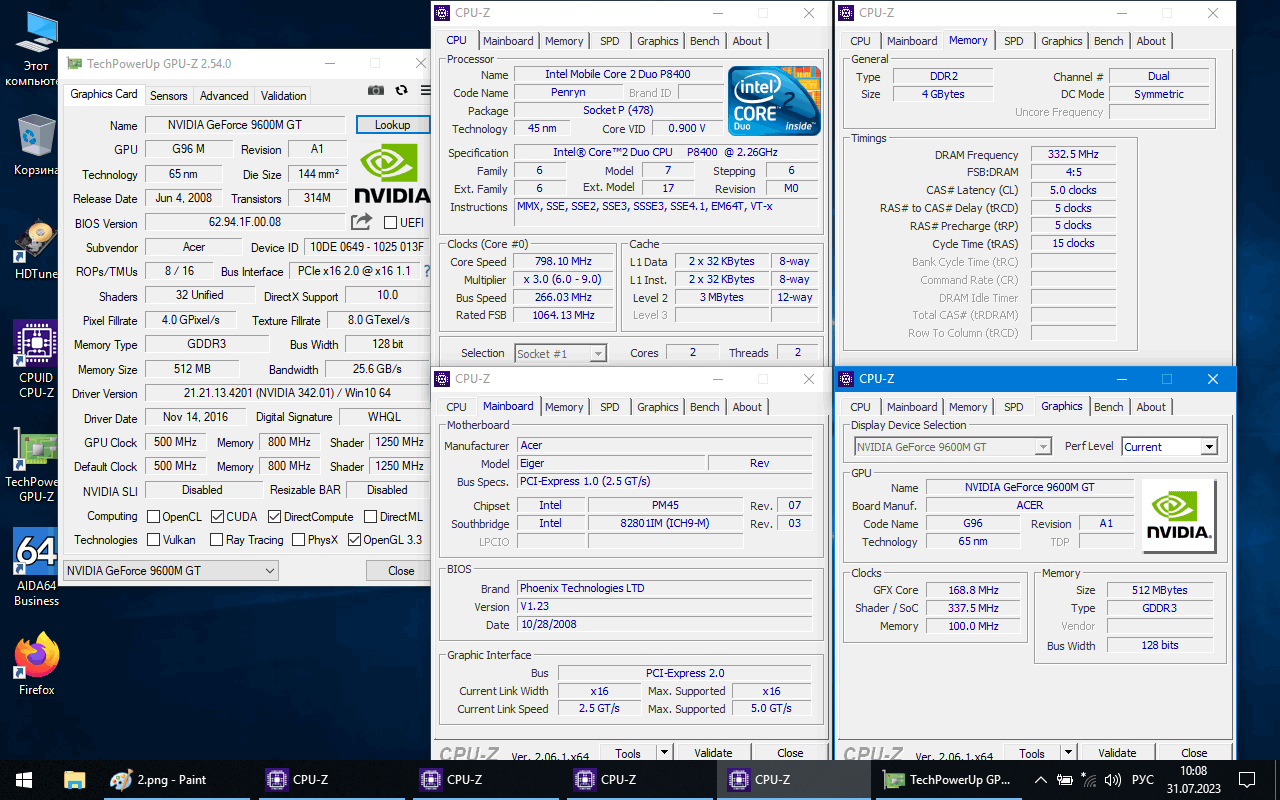The image size is (1280, 800).
Task: Toggle the Vulkan checkbox
Action: tap(154, 540)
